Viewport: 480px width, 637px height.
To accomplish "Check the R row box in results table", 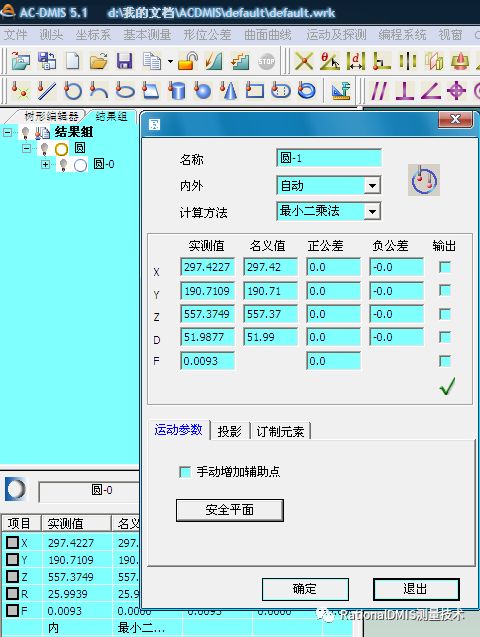I will click(13, 594).
